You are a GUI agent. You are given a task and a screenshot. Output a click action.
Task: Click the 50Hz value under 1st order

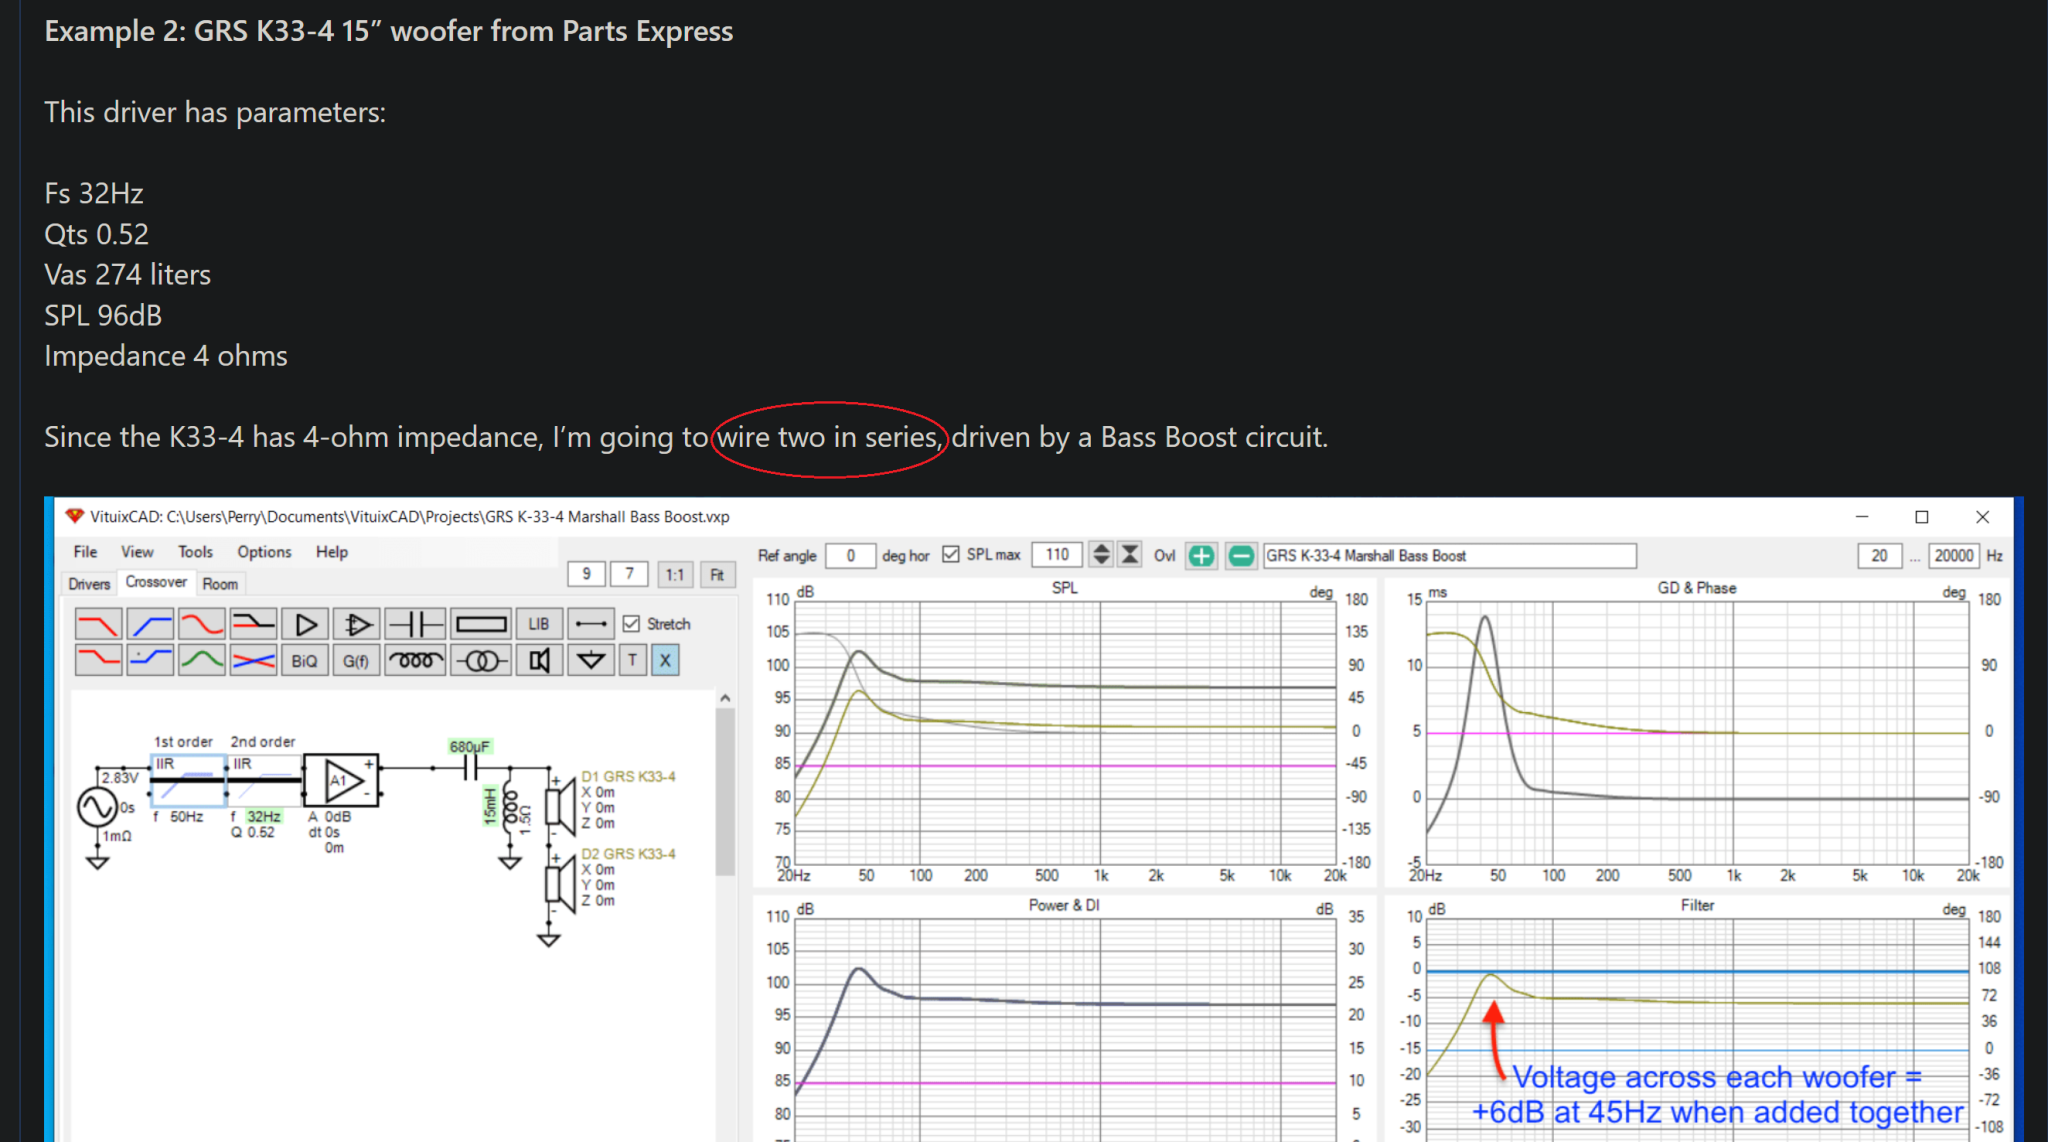[x=186, y=817]
